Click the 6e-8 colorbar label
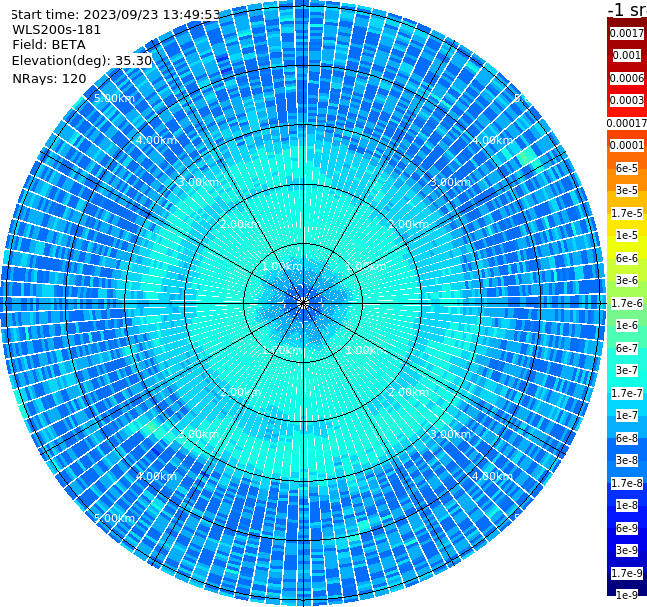The width and height of the screenshot is (647, 607). (627, 438)
